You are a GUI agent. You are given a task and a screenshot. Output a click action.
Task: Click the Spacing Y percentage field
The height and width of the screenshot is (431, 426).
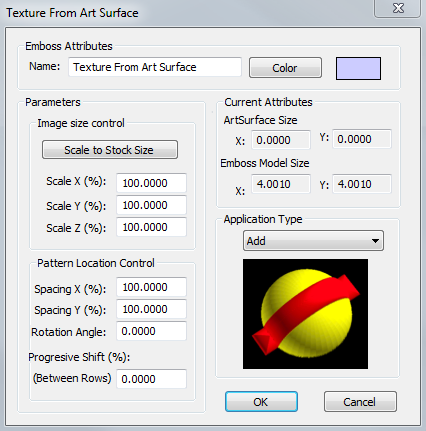tap(151, 309)
